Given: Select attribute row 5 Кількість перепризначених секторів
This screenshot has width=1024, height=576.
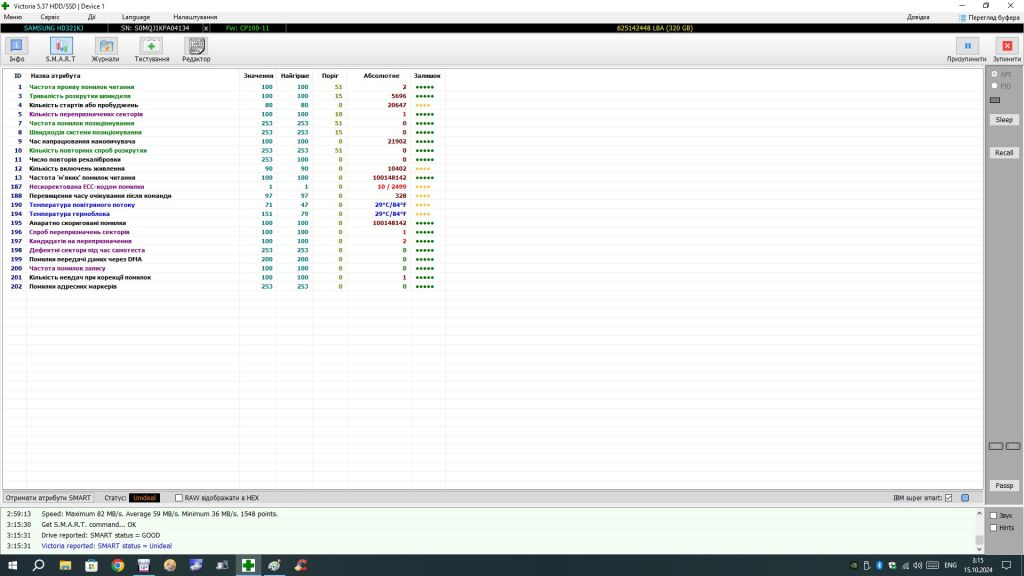Looking at the screenshot, I should (225, 114).
